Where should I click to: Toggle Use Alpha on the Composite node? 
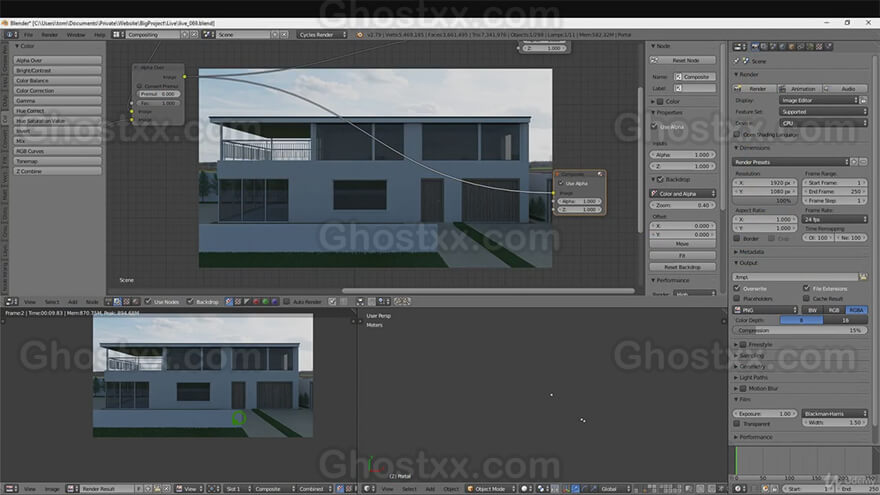[561, 183]
